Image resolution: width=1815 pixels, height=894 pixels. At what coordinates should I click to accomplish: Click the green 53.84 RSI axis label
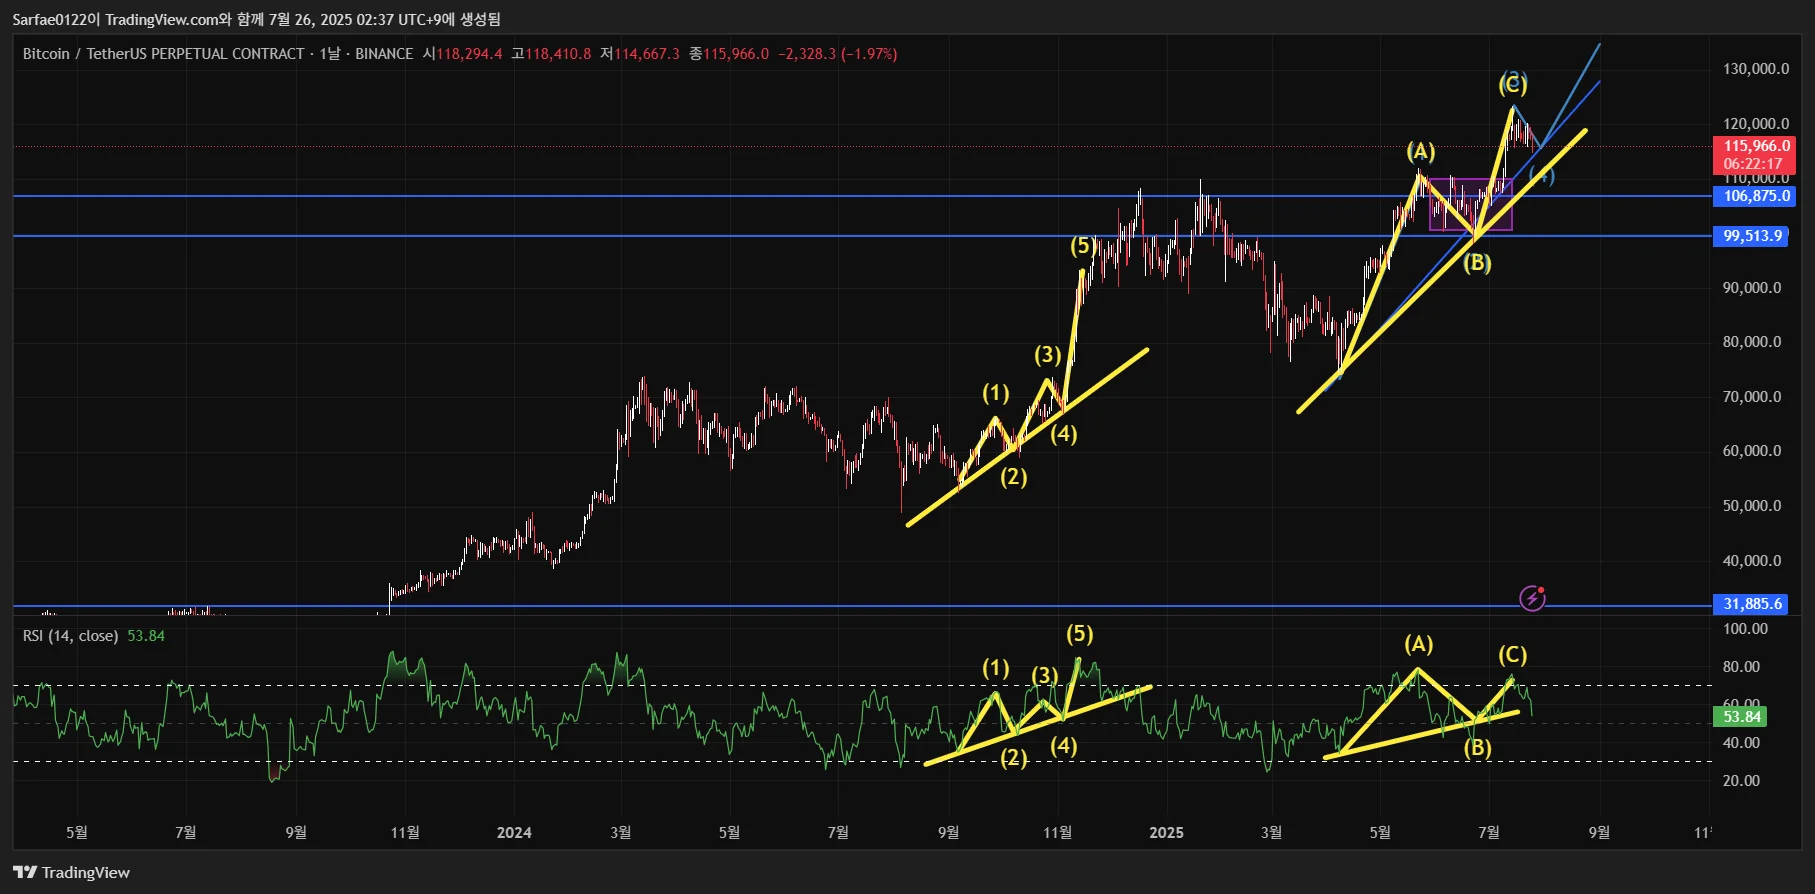[1741, 717]
